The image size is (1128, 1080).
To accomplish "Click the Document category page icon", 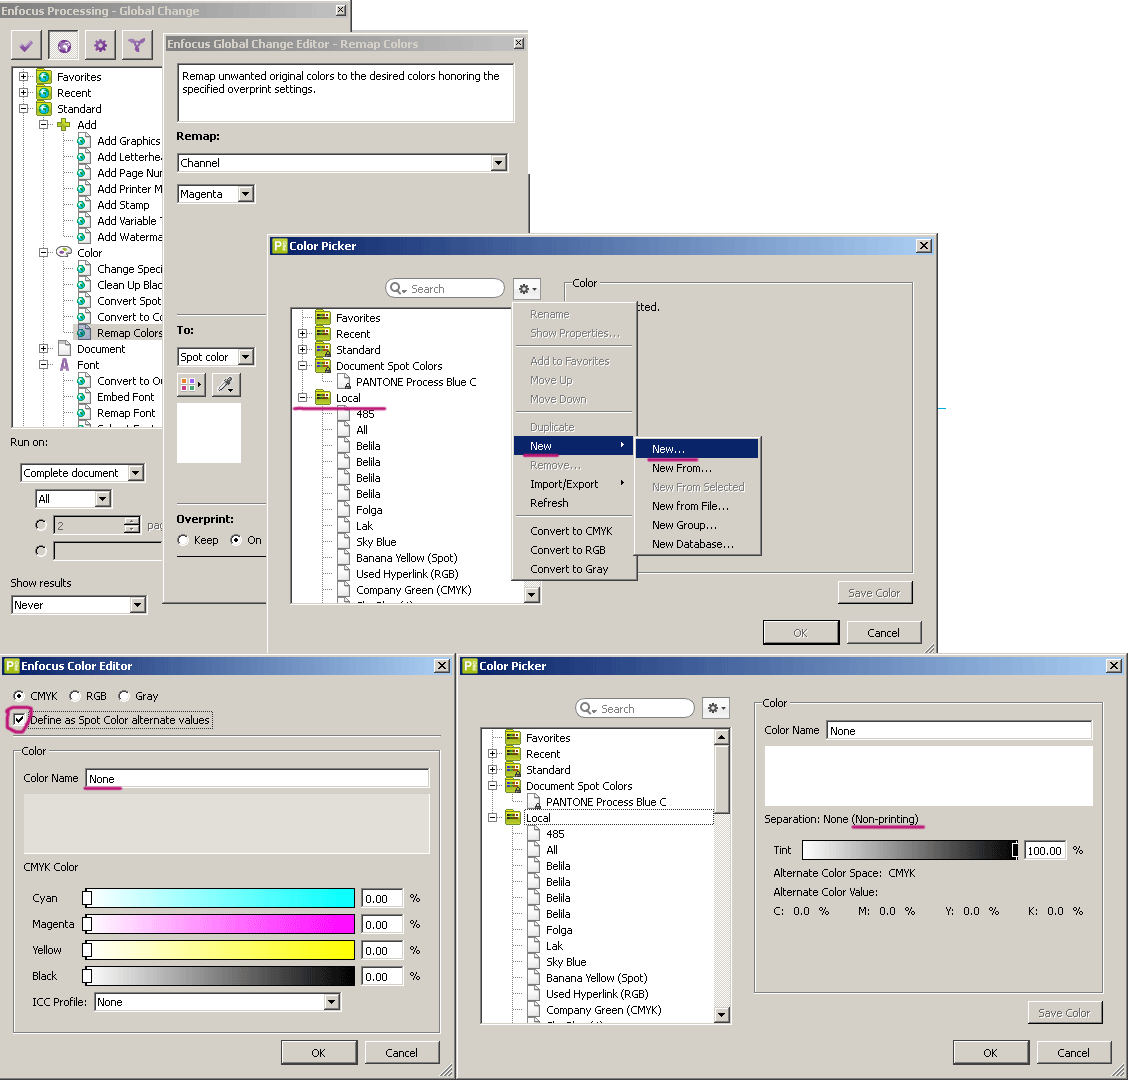I will (64, 349).
